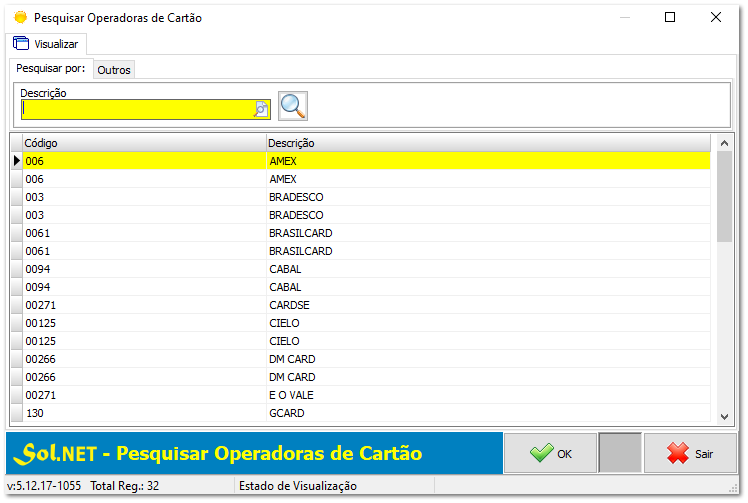Select the highlighted 006 code cell
The height and width of the screenshot is (503, 748).
point(144,161)
